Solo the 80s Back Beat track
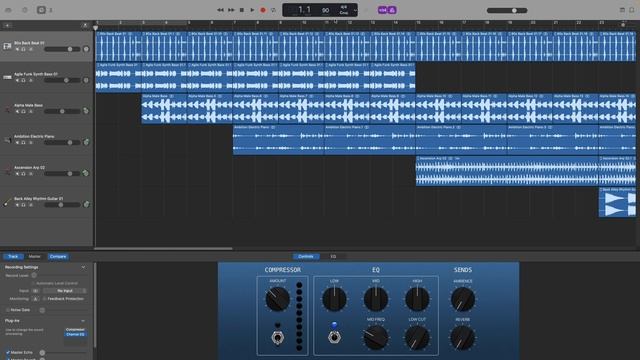The image size is (640, 360). coord(23,49)
